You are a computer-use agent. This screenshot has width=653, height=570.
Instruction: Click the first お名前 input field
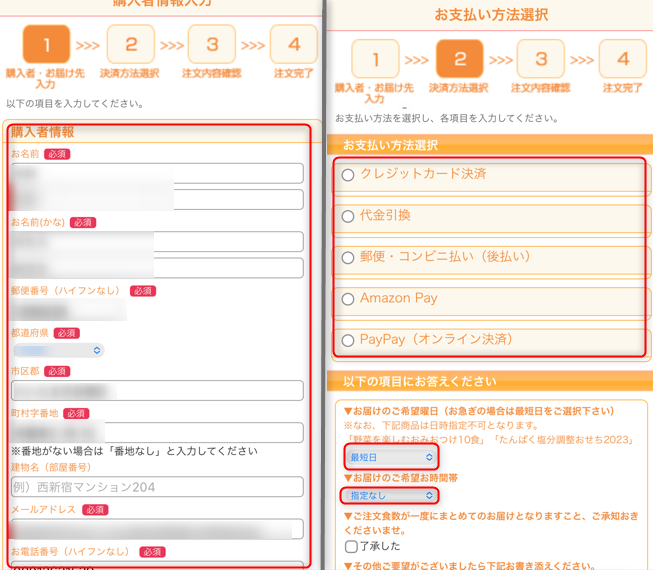tap(157, 173)
